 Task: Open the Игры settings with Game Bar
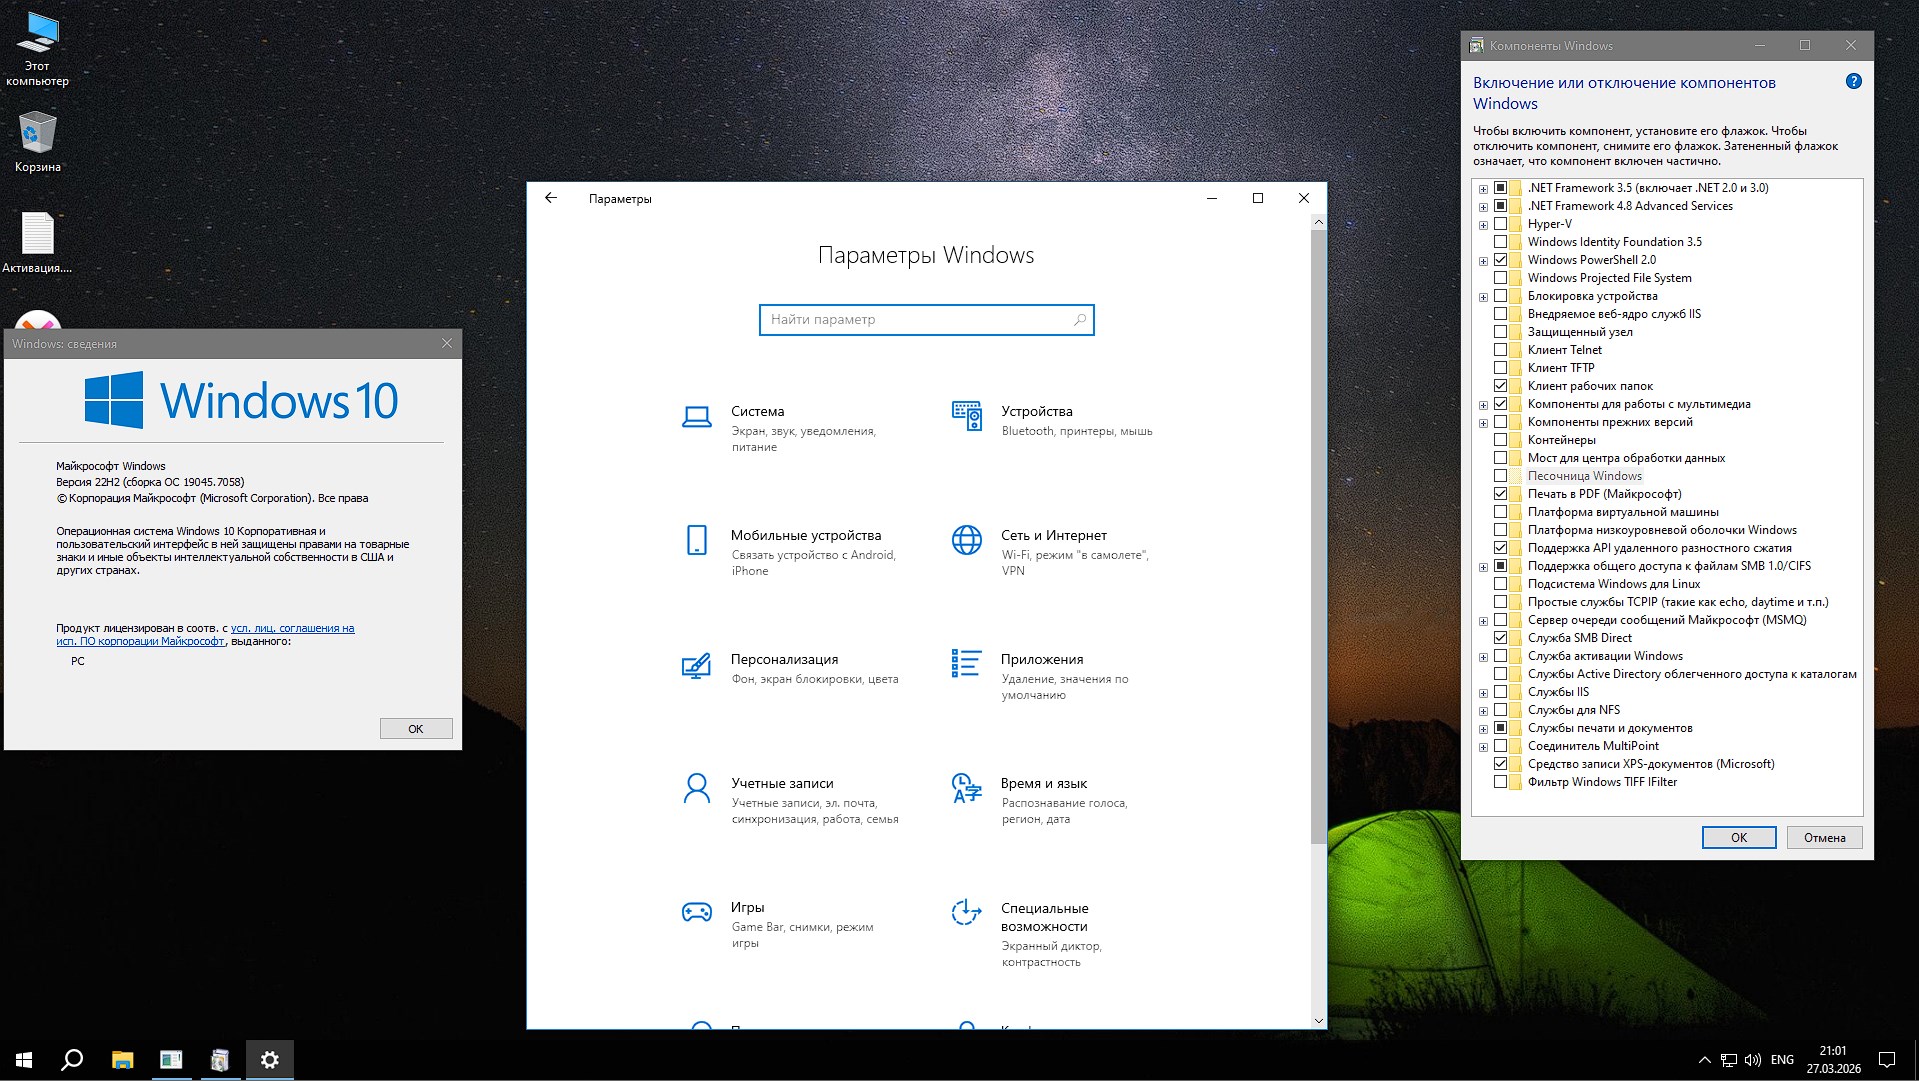pyautogui.click(x=748, y=908)
